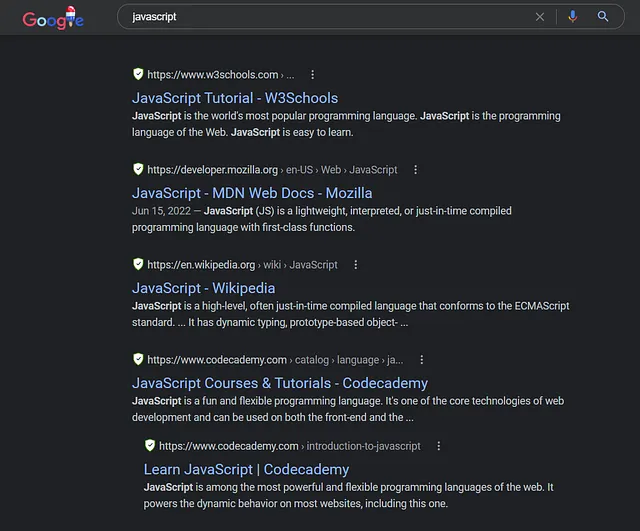640x531 pixels.
Task: Click the magnifying glass search icon
Action: 603,17
